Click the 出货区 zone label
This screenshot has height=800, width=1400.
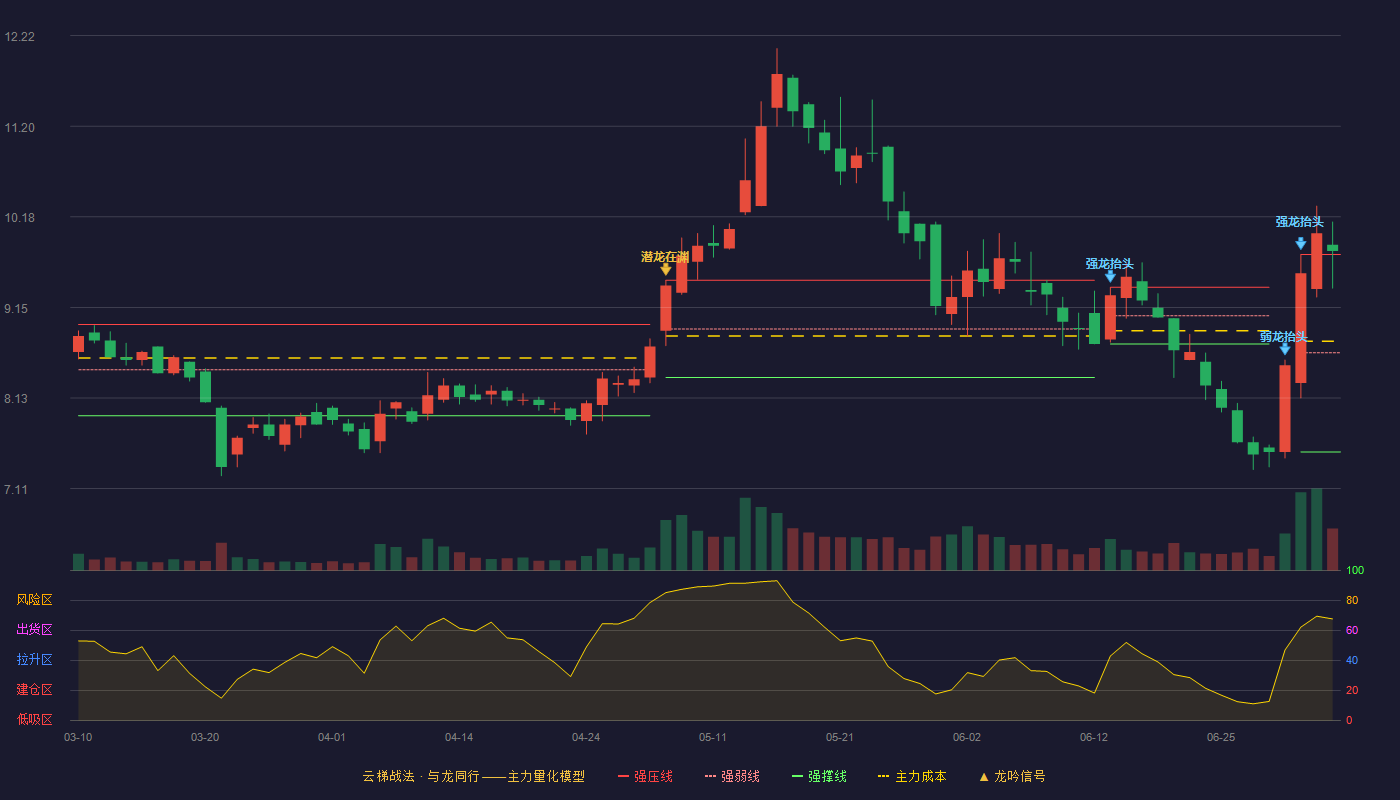point(34,630)
